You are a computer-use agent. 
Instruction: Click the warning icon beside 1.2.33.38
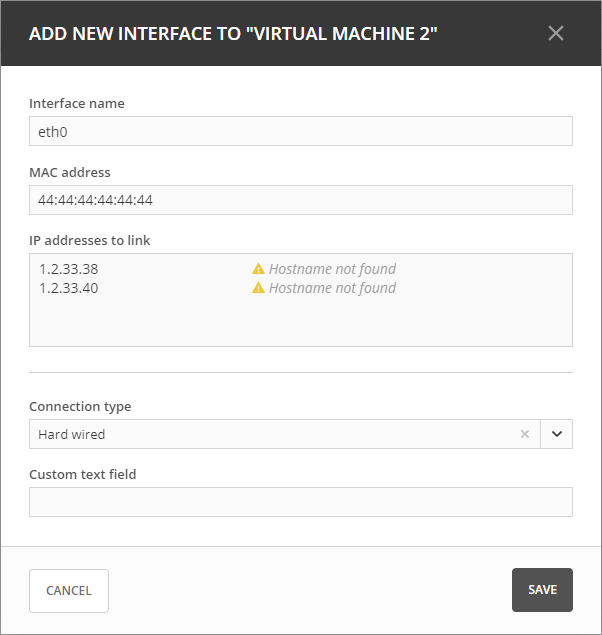pos(258,269)
